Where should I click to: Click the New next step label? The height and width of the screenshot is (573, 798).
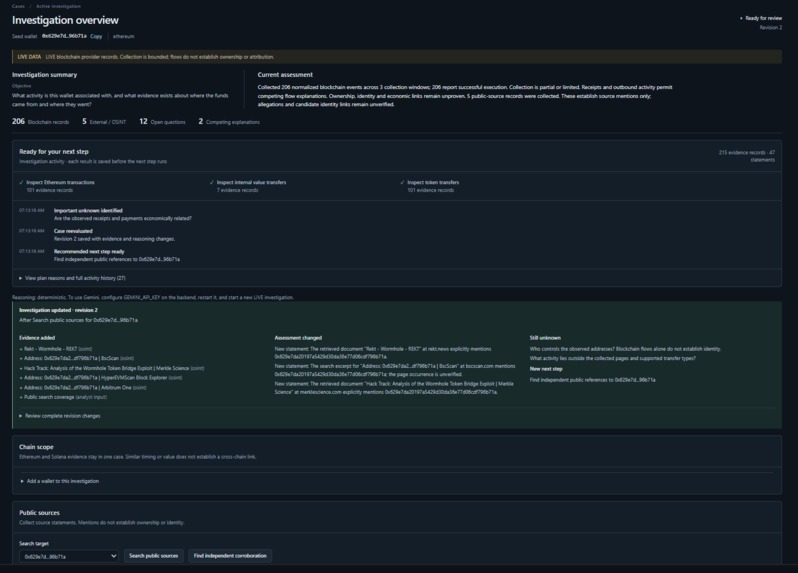tap(546, 369)
